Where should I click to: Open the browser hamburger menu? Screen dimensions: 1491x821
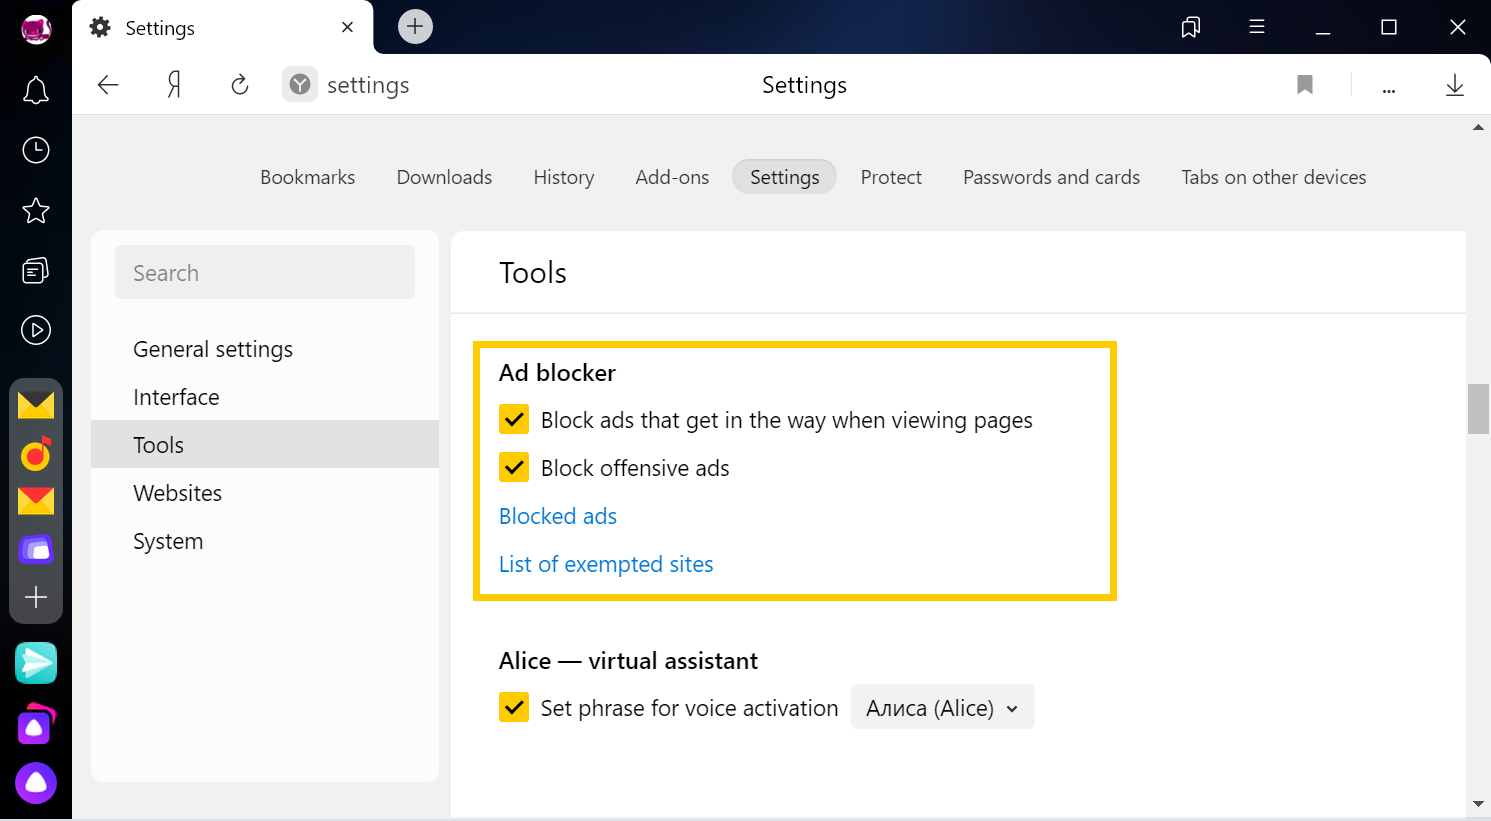pyautogui.click(x=1257, y=27)
